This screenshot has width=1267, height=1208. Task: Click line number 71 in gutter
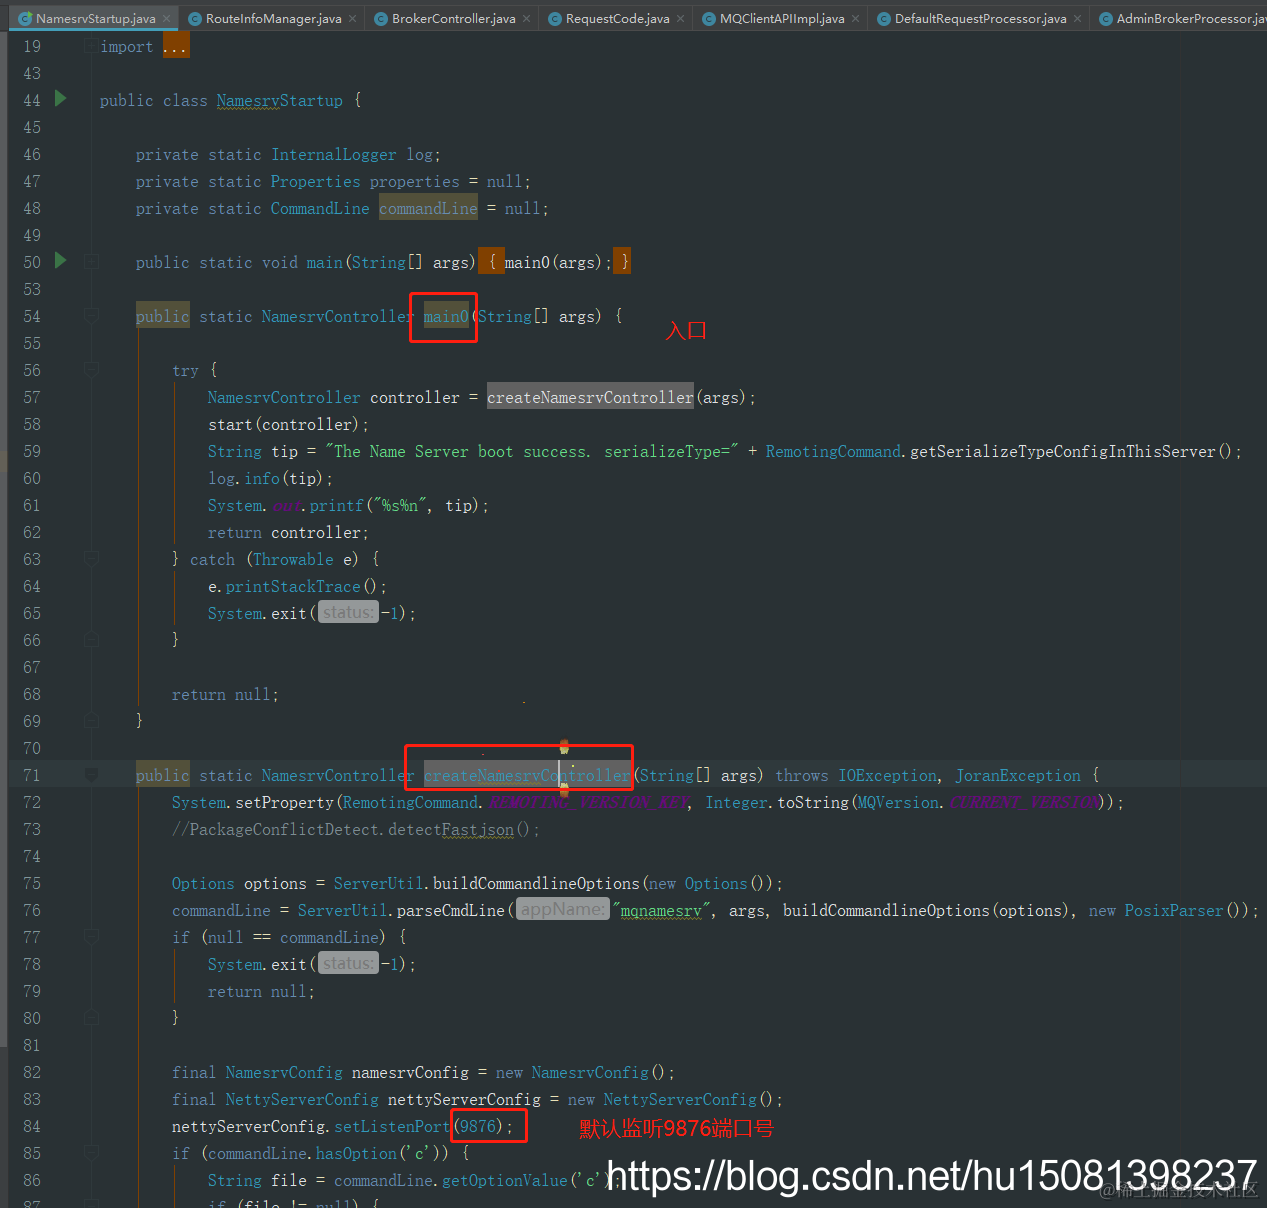[32, 775]
